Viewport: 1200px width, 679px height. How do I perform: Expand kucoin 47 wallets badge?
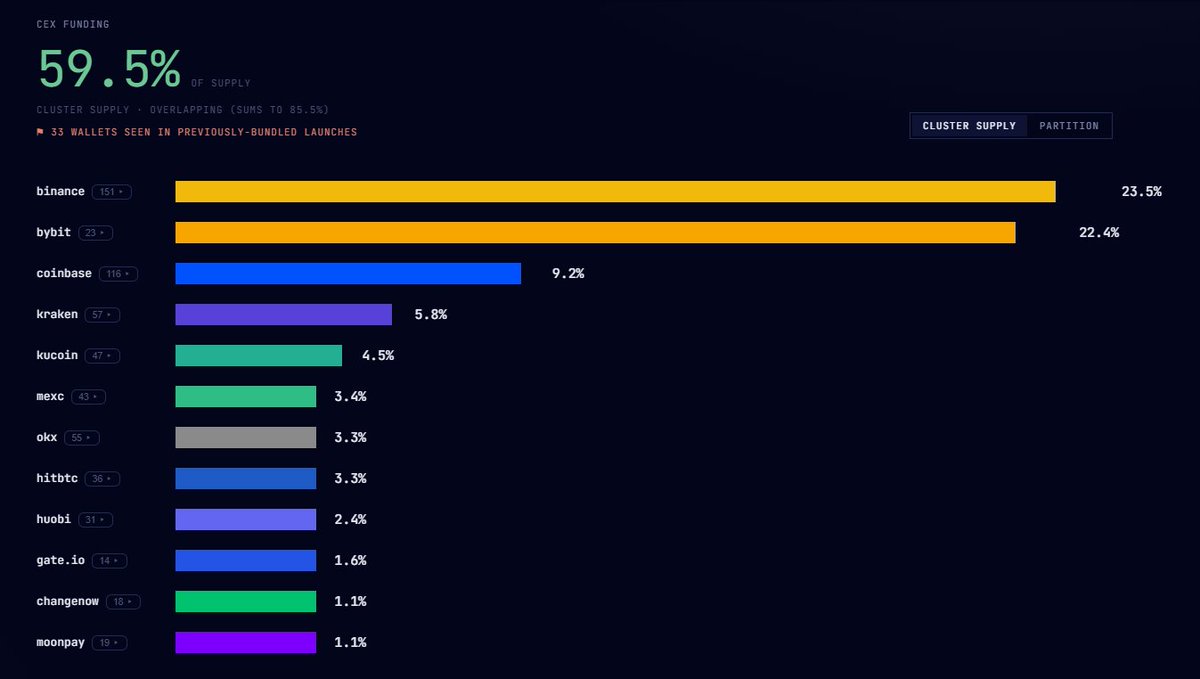tap(102, 355)
